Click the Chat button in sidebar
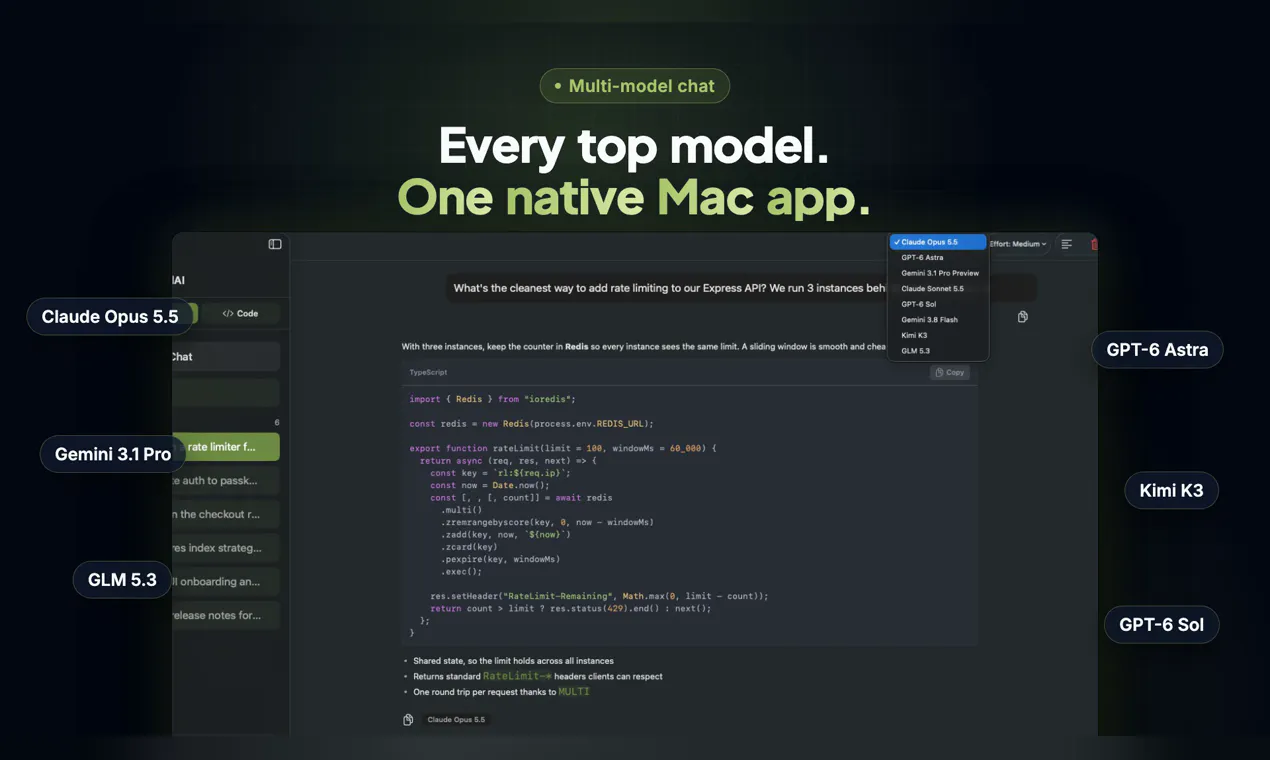The height and width of the screenshot is (760, 1270). click(226, 357)
